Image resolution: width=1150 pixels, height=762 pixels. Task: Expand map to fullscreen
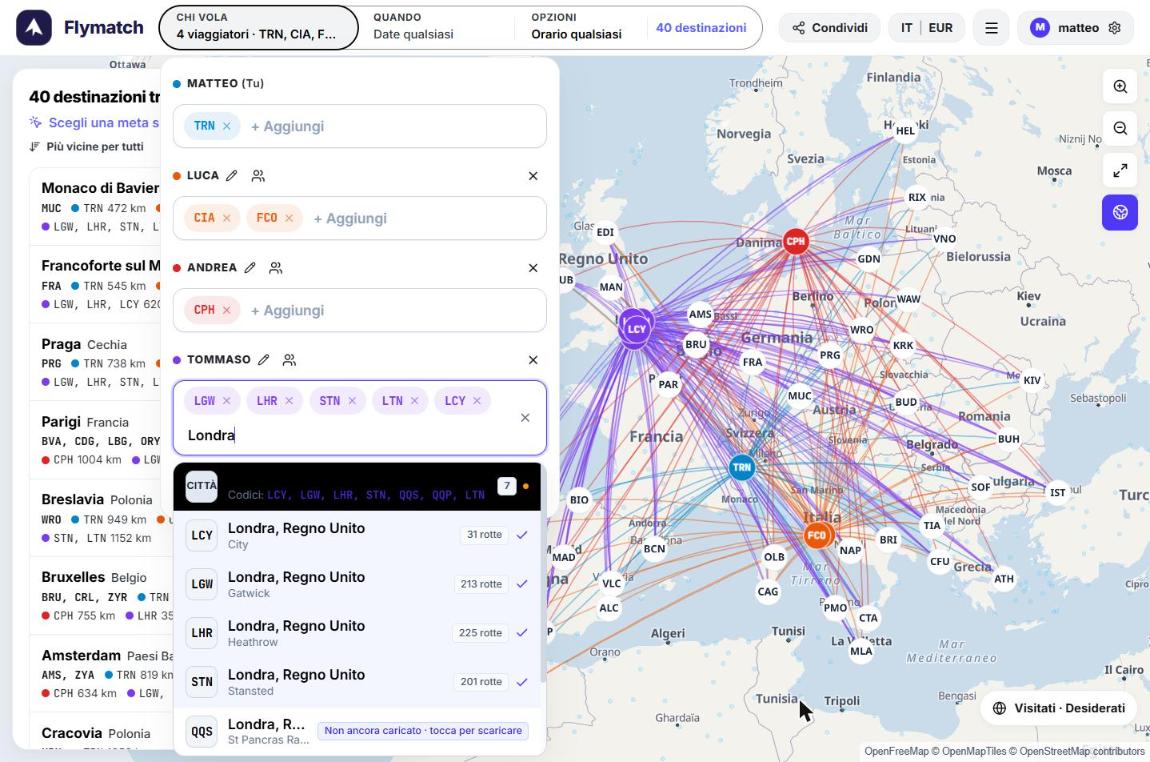click(1120, 171)
